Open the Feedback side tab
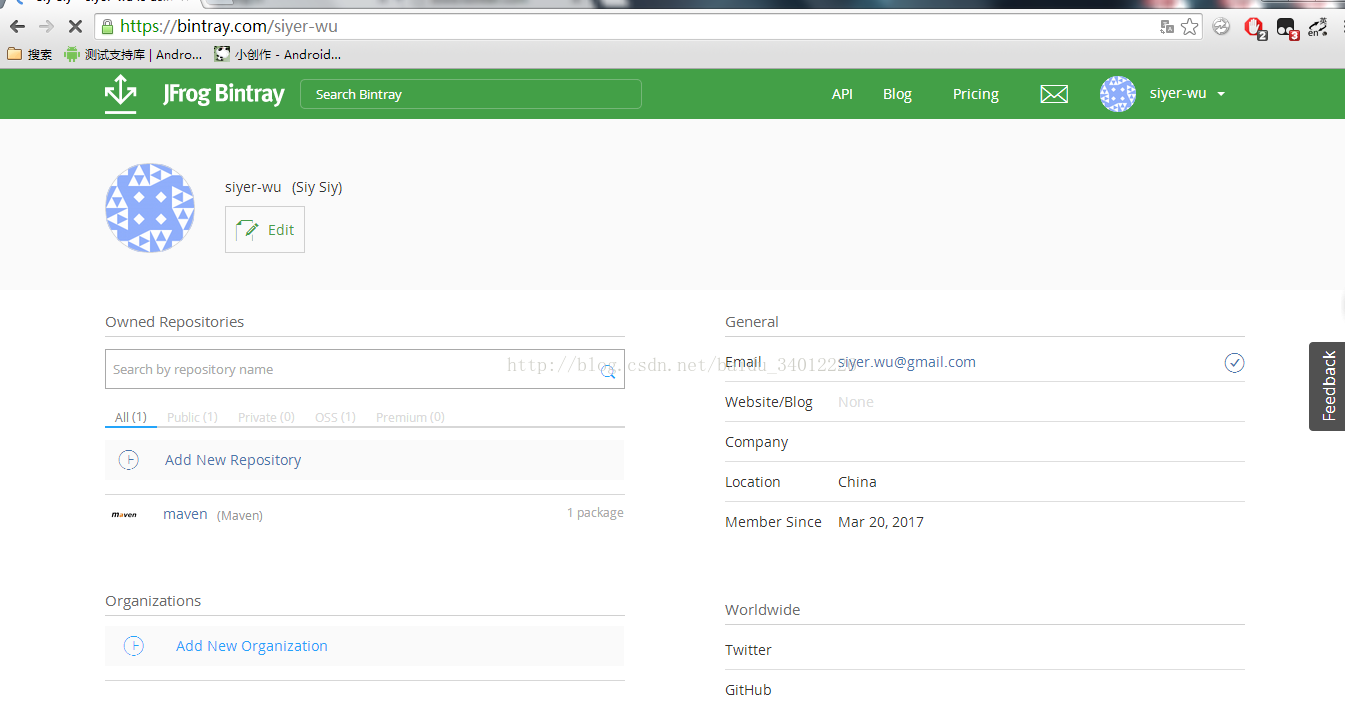The height and width of the screenshot is (709, 1345). click(1327, 386)
